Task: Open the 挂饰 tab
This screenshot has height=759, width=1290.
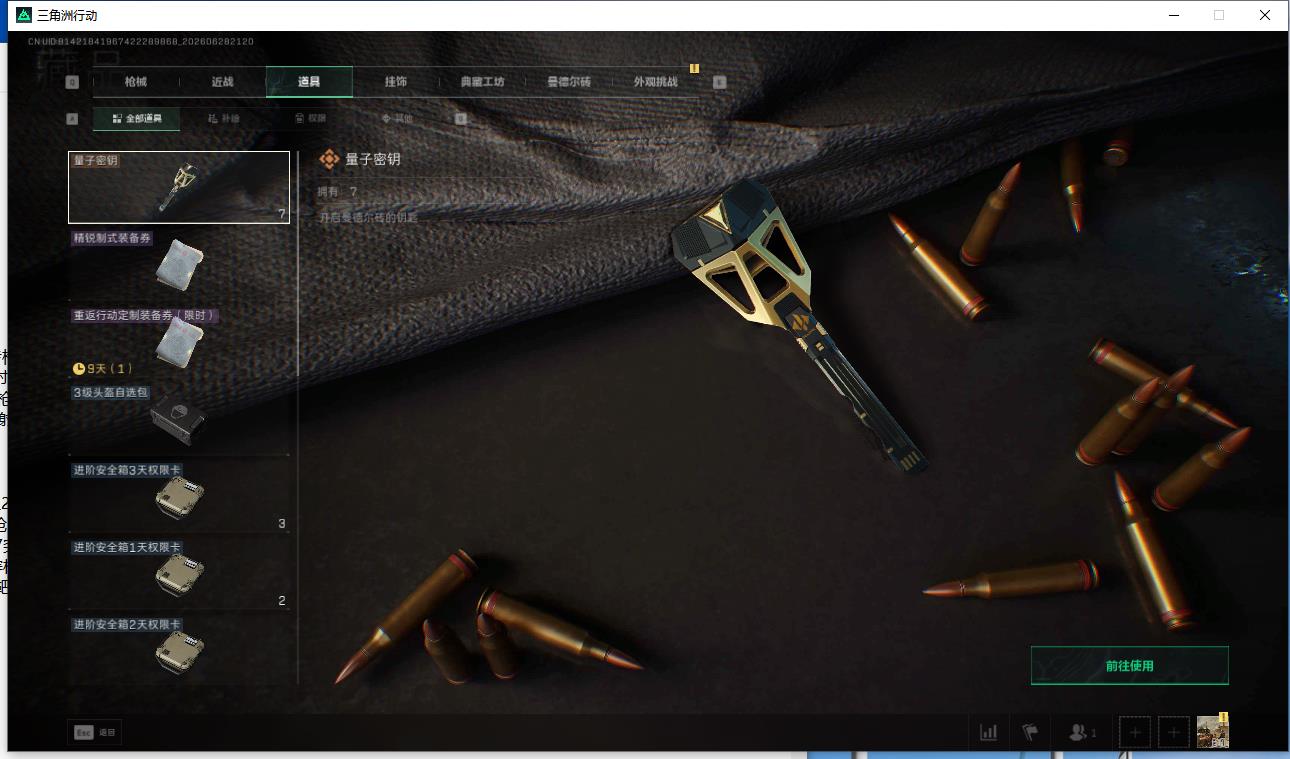Action: point(396,82)
